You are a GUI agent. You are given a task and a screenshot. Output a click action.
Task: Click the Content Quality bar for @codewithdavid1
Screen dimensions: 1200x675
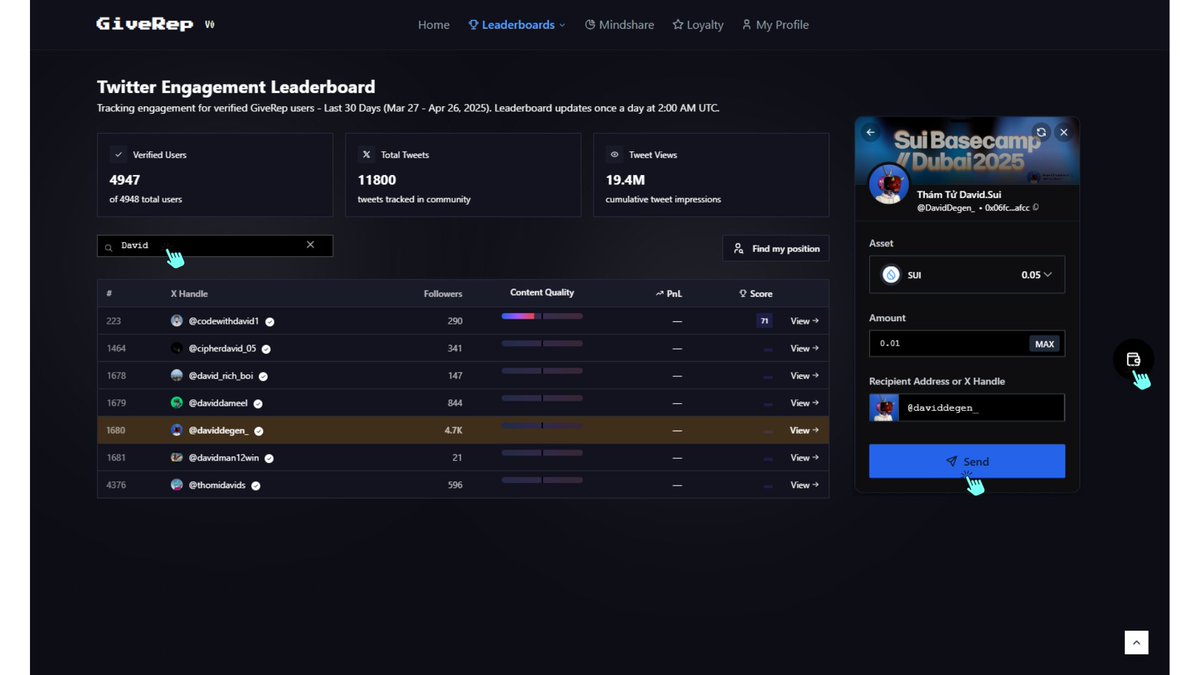542,316
